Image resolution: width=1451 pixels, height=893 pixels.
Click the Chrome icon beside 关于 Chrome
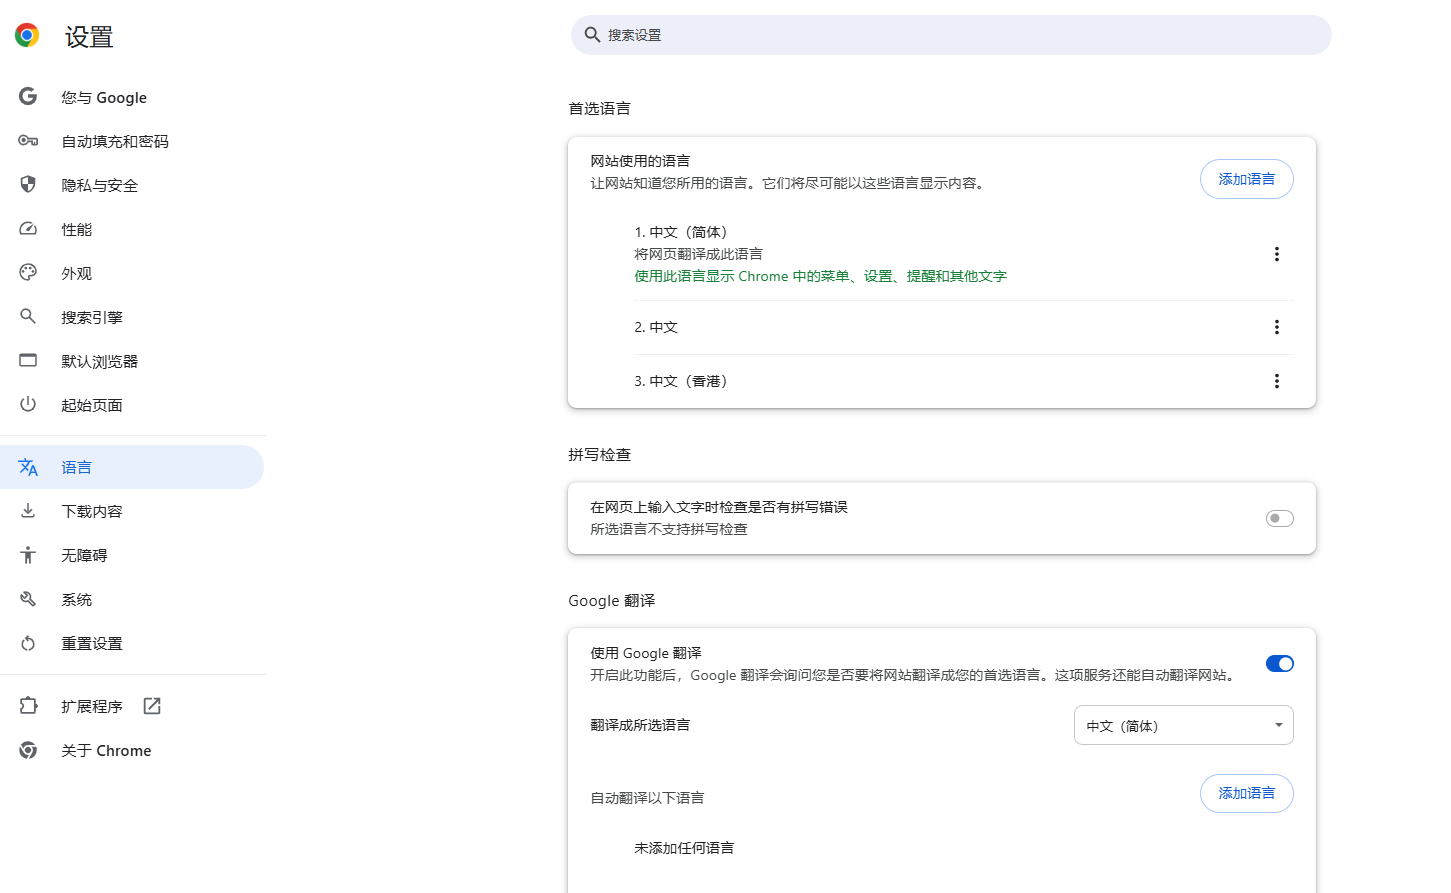point(28,750)
